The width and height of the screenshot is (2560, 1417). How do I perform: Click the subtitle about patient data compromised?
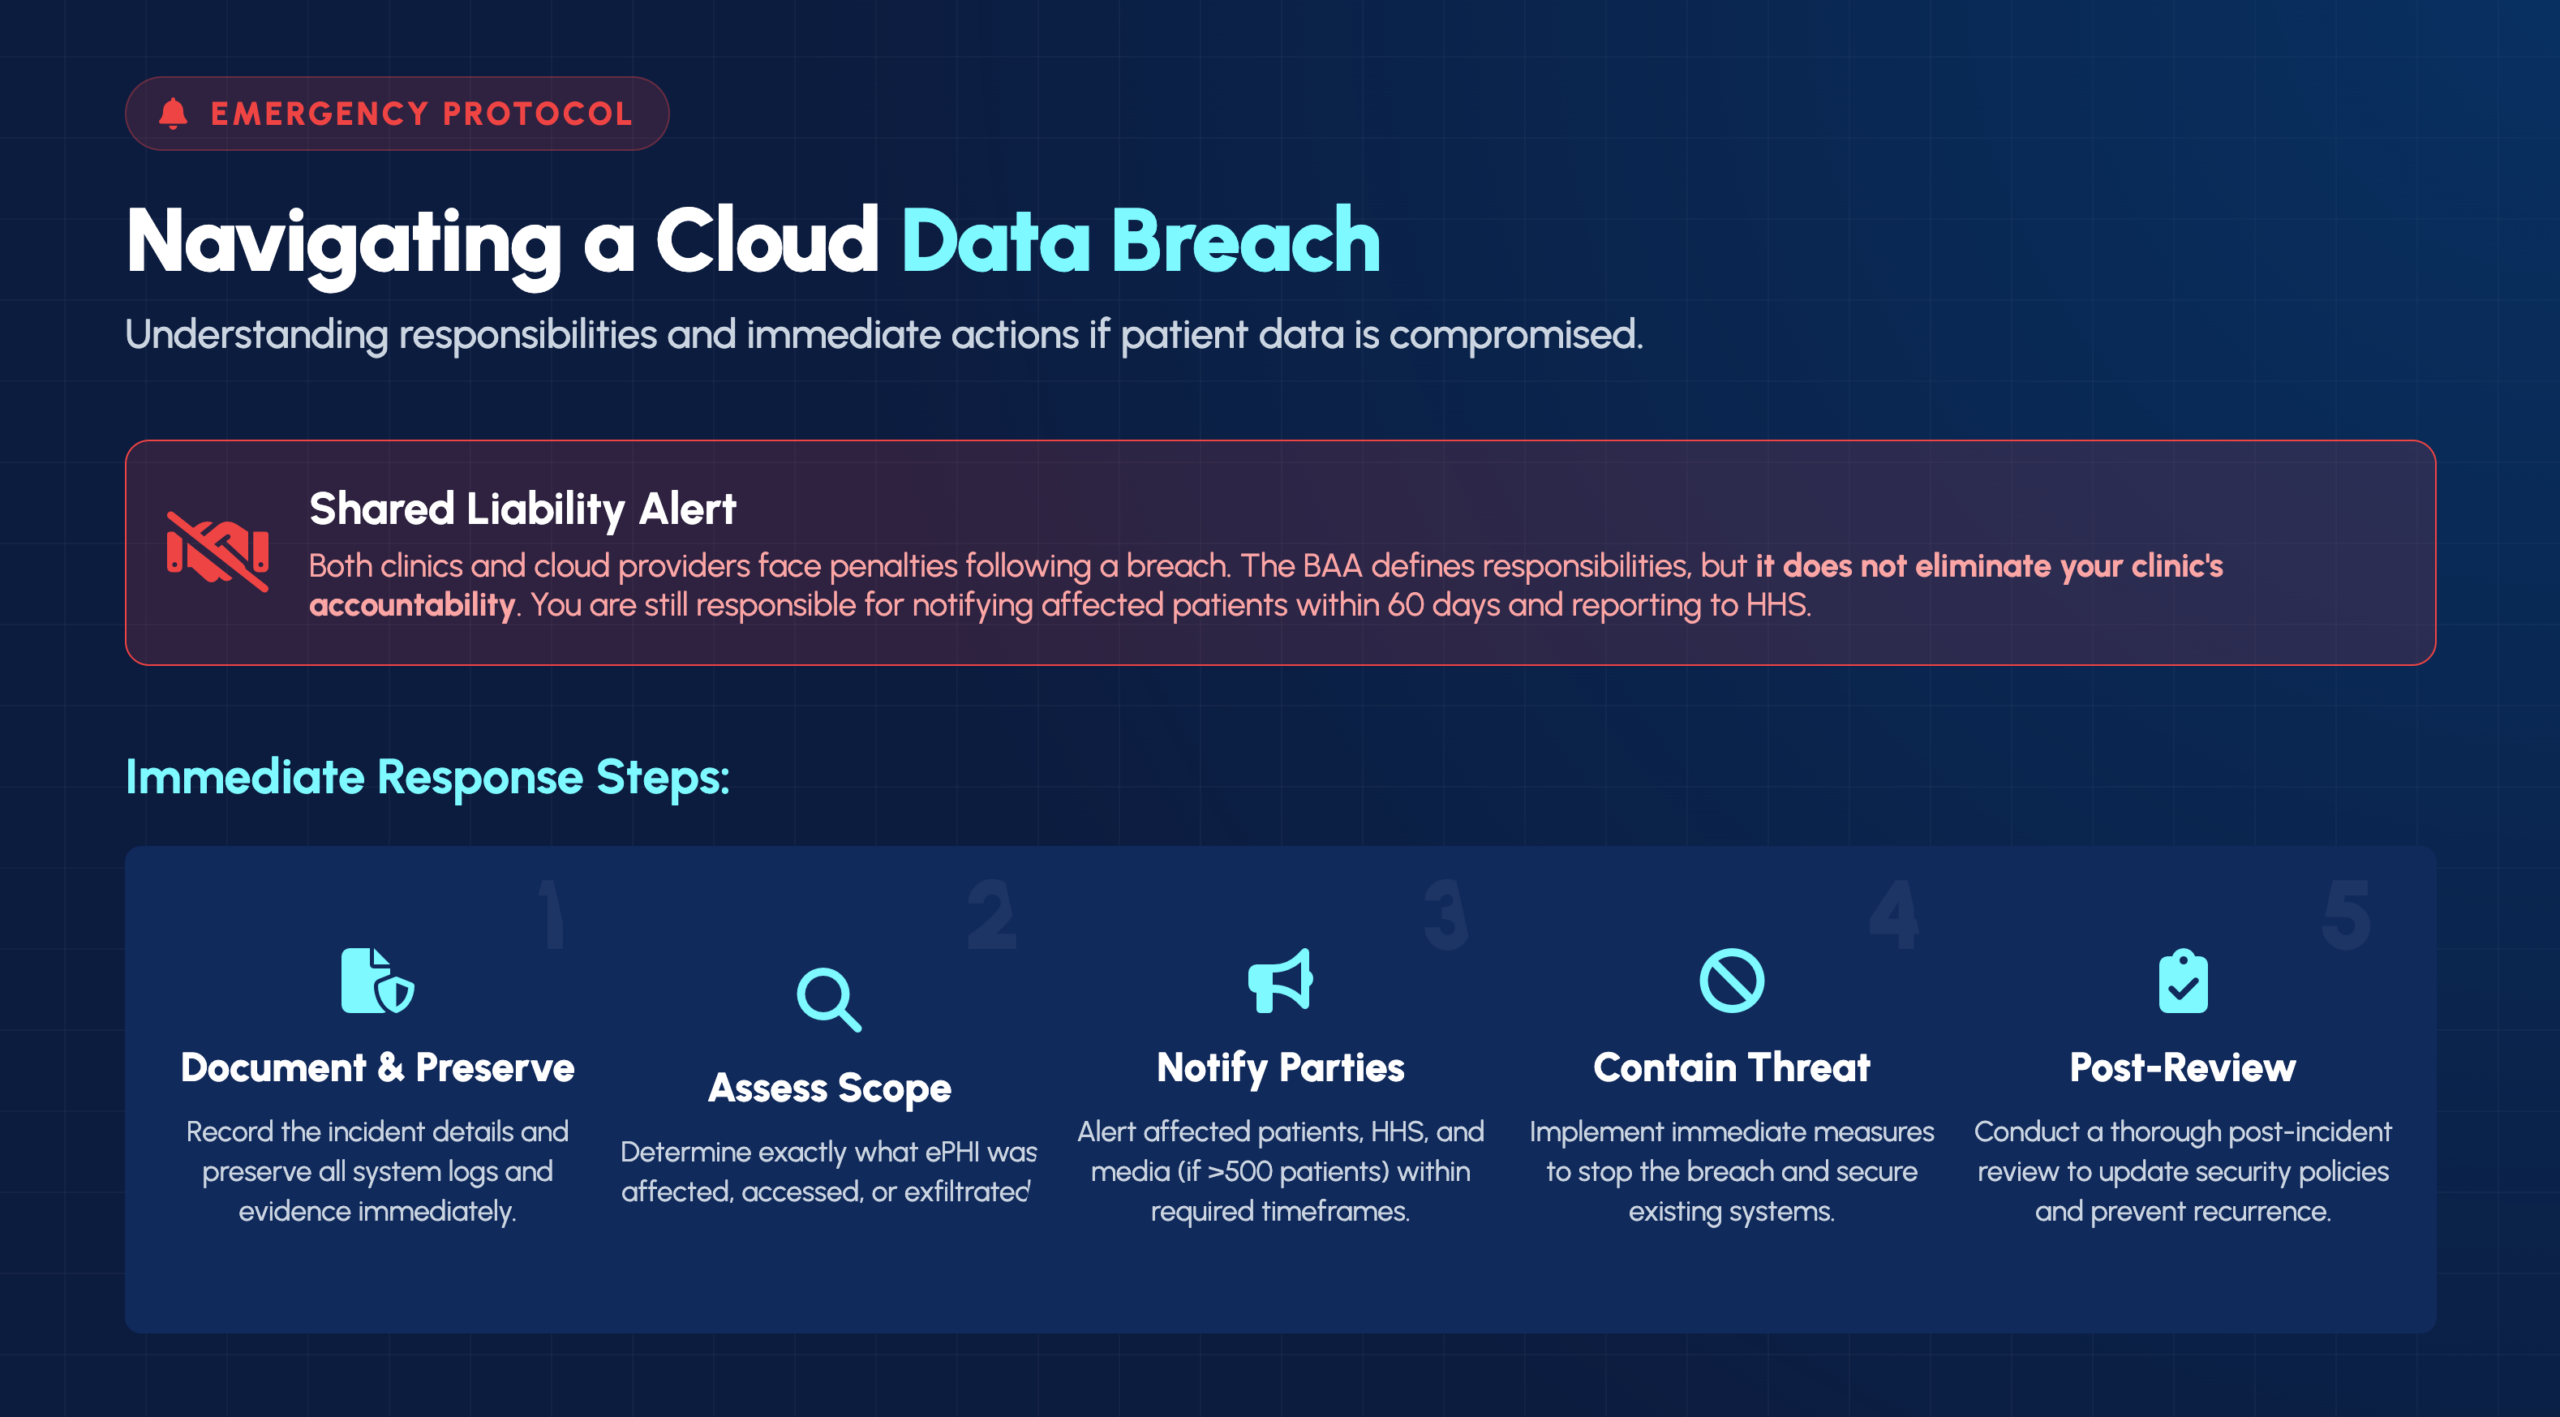pyautogui.click(x=883, y=335)
